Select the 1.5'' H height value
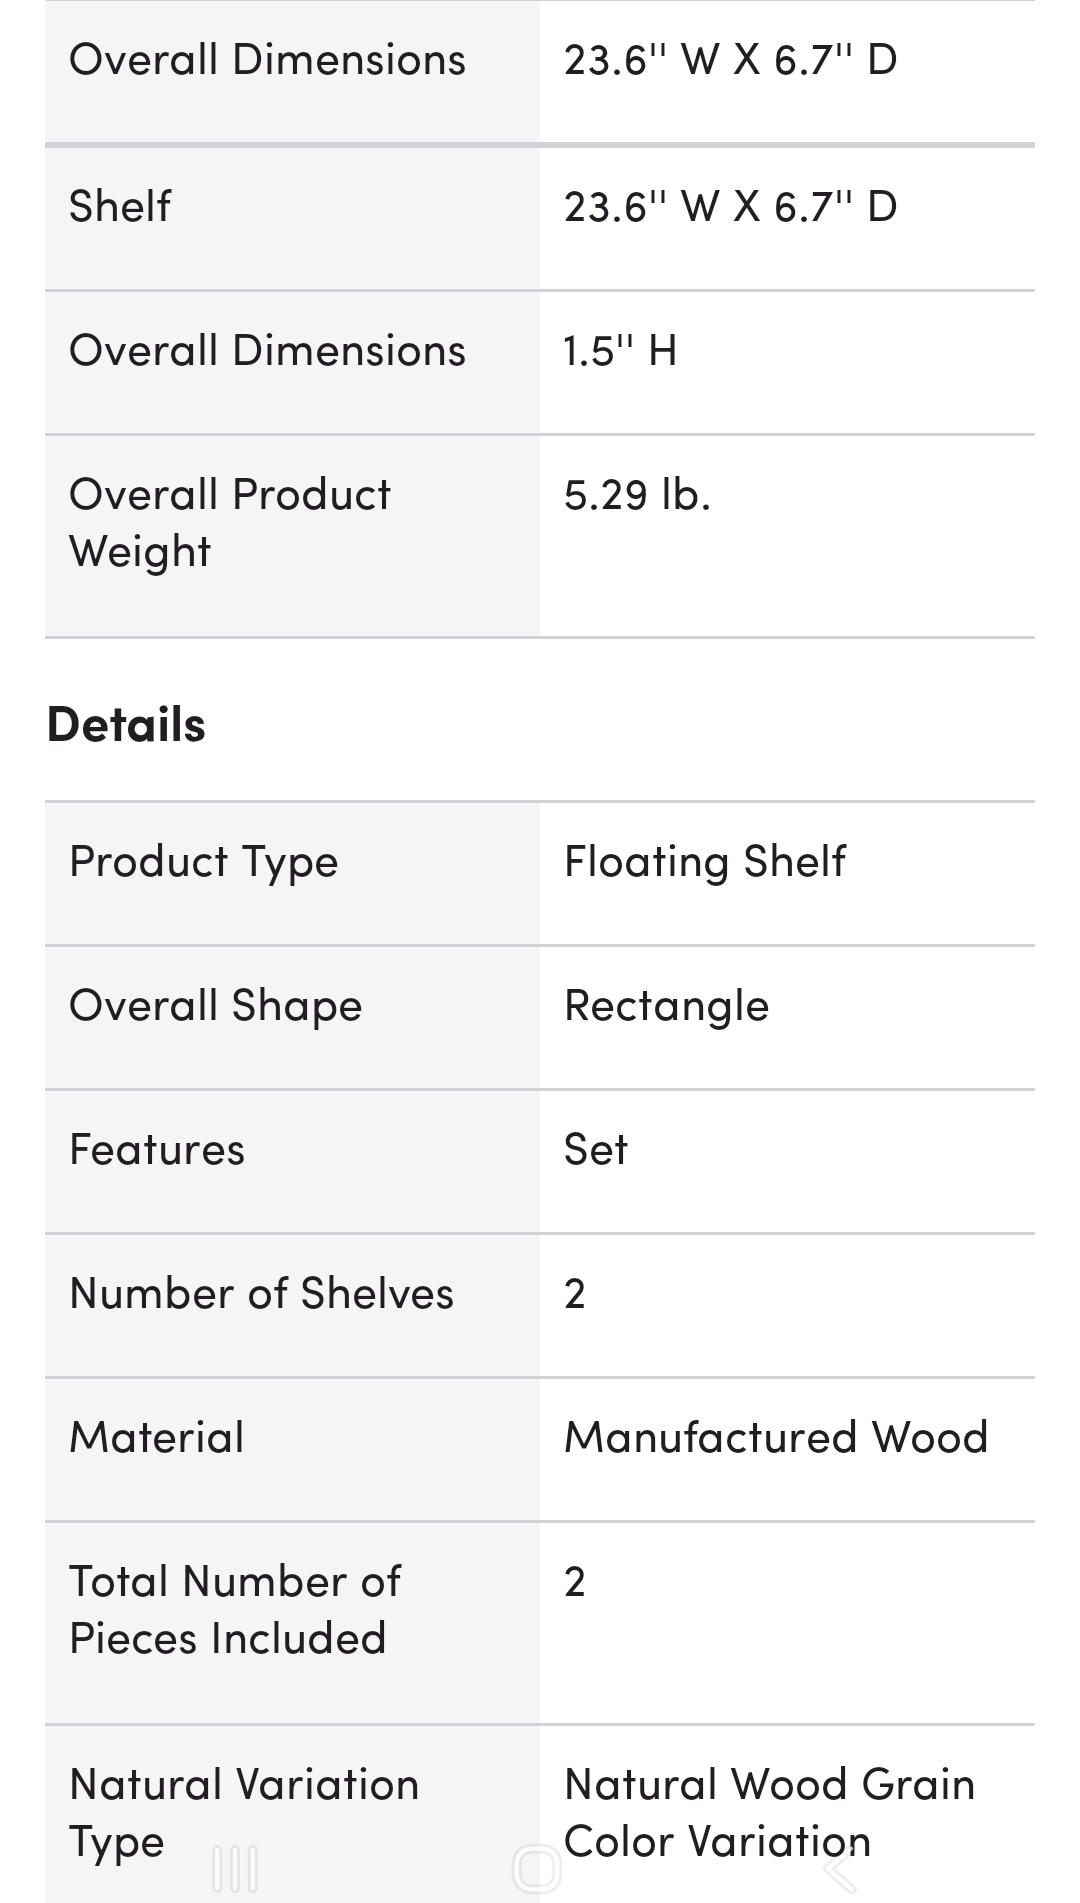Screen dimensions: 1080x1903 click(620, 352)
